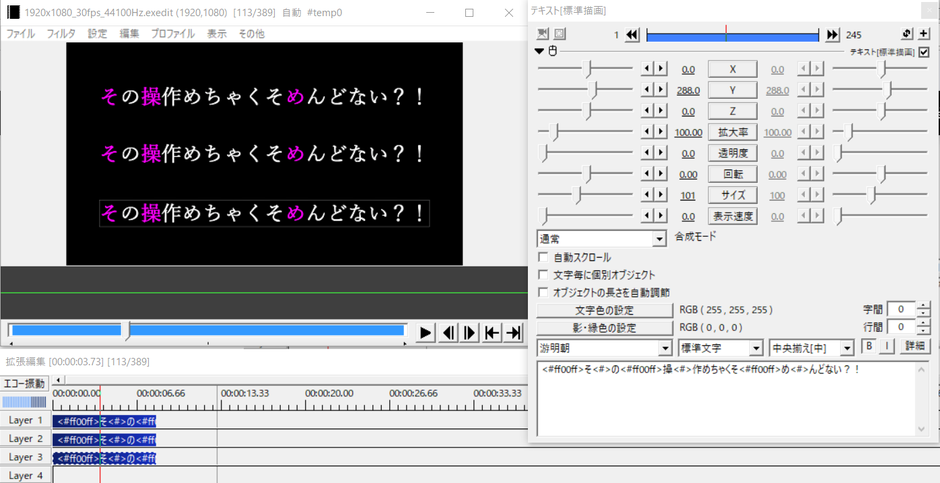Click the left increase arrow for 表示速度
This screenshot has width=940, height=483.
[660, 216]
